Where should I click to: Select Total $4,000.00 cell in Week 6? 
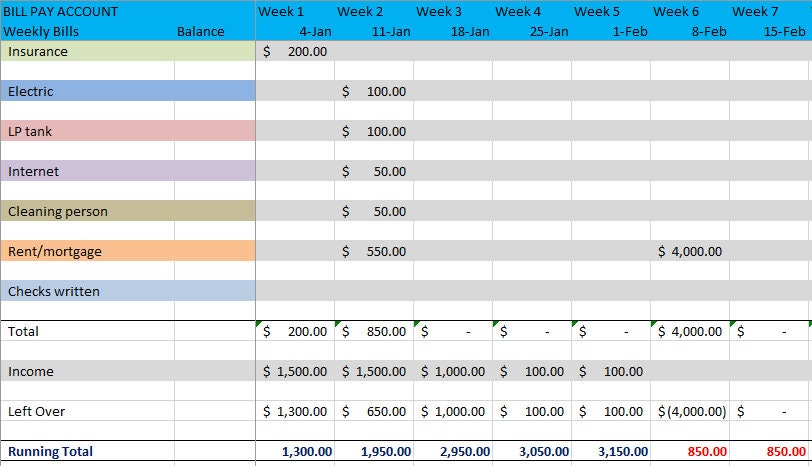(690, 331)
